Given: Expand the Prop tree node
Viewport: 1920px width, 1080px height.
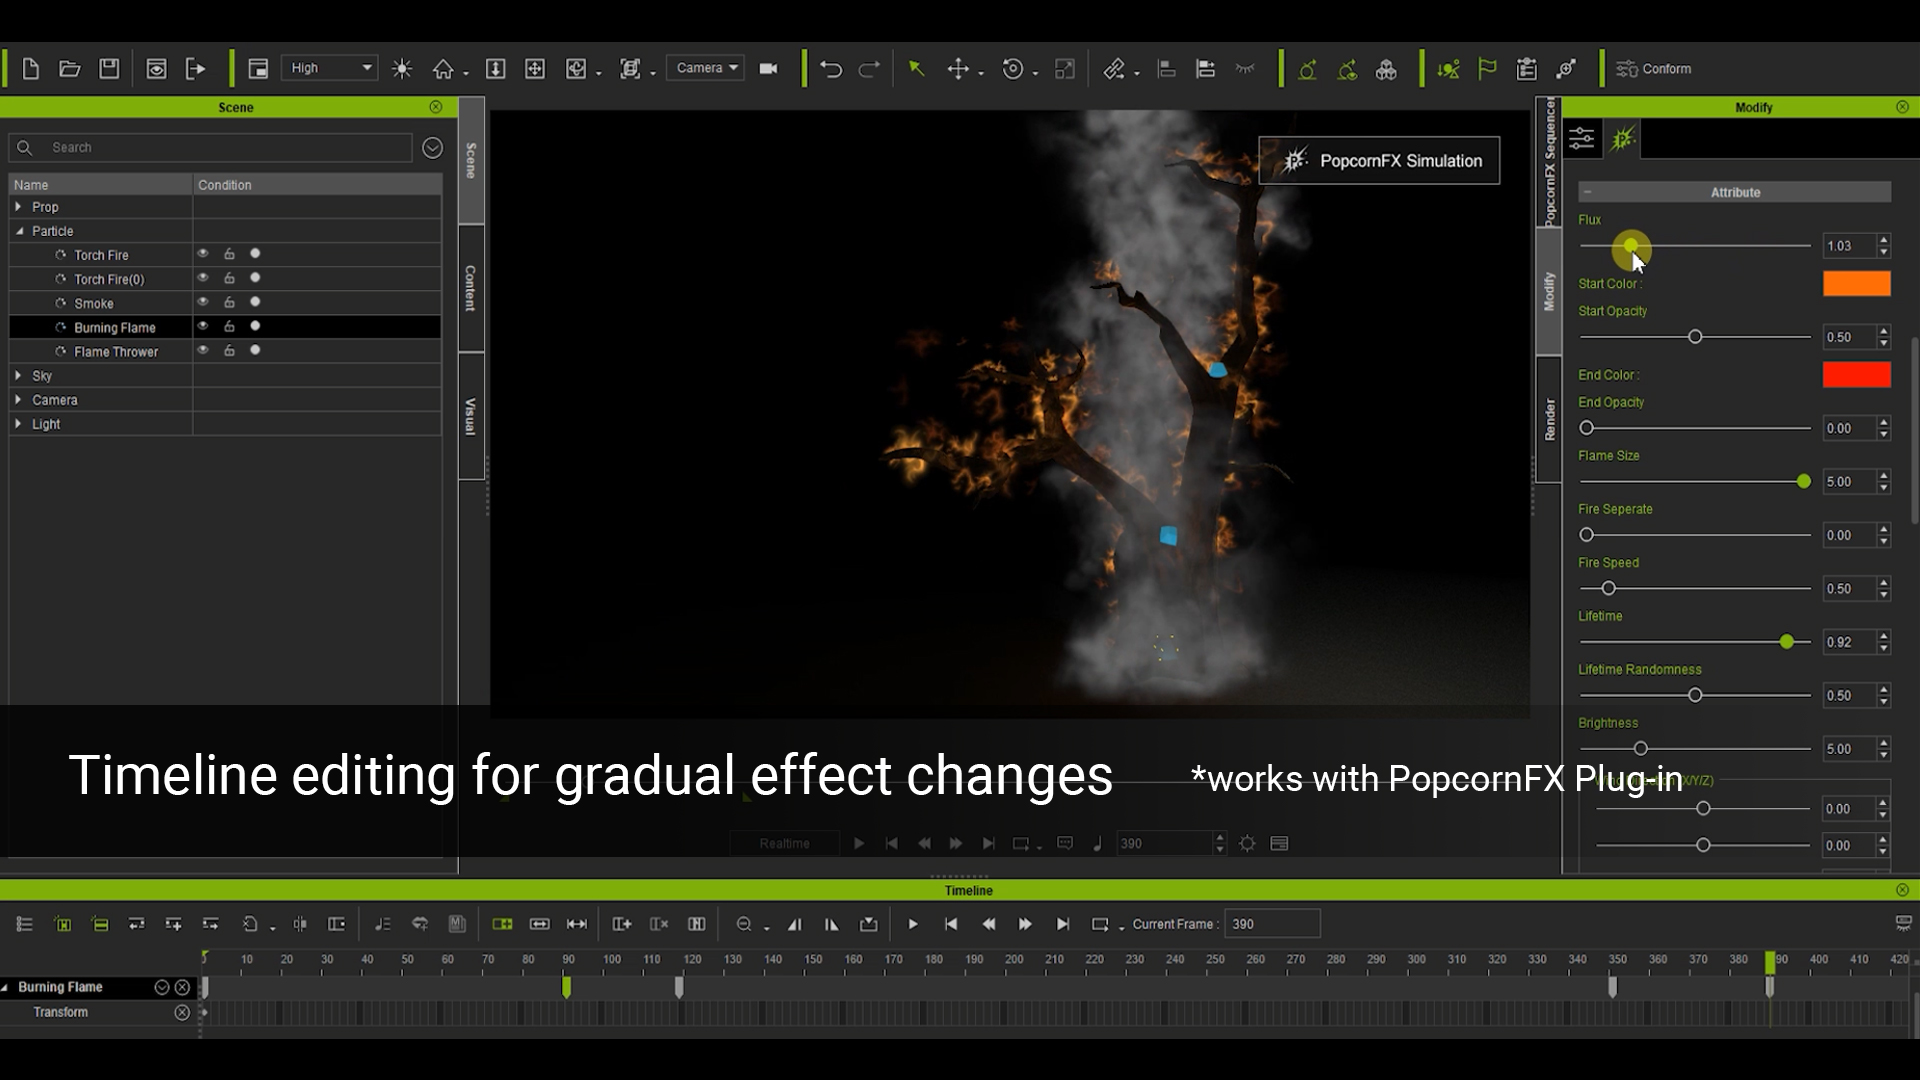Looking at the screenshot, I should 18,207.
